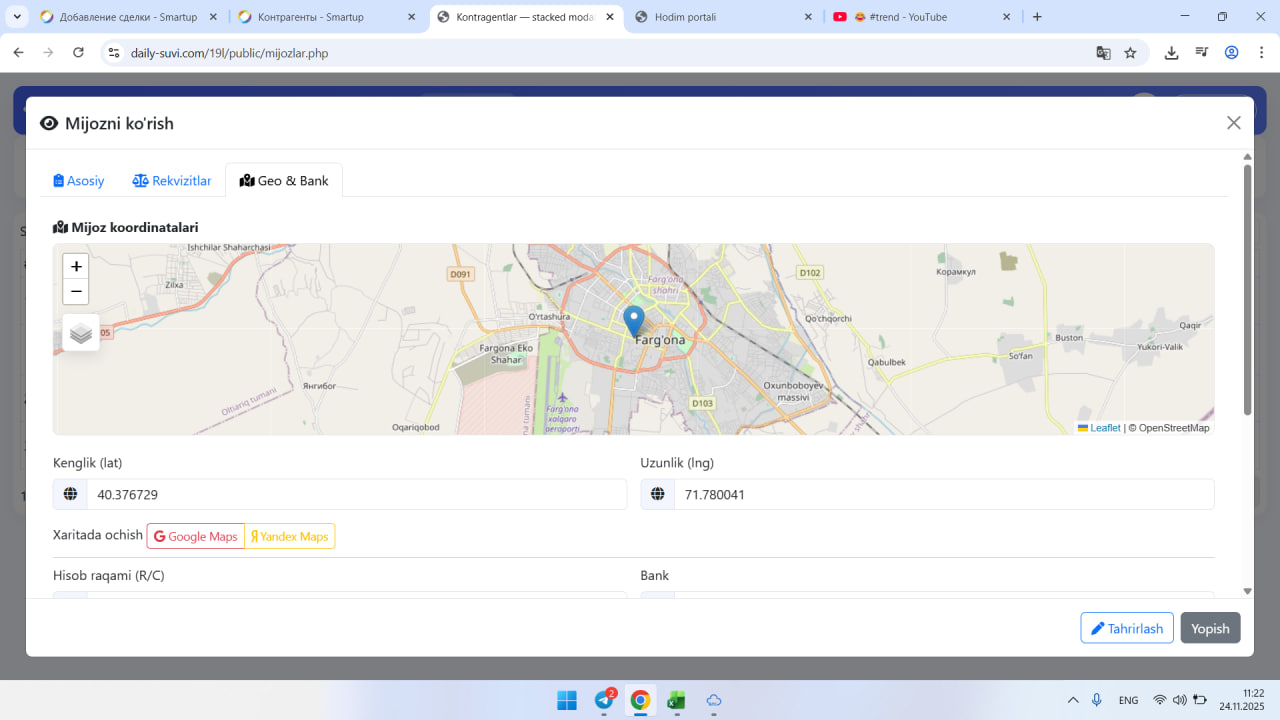This screenshot has height=720, width=1280.
Task: Open location in Google Maps
Action: click(196, 536)
